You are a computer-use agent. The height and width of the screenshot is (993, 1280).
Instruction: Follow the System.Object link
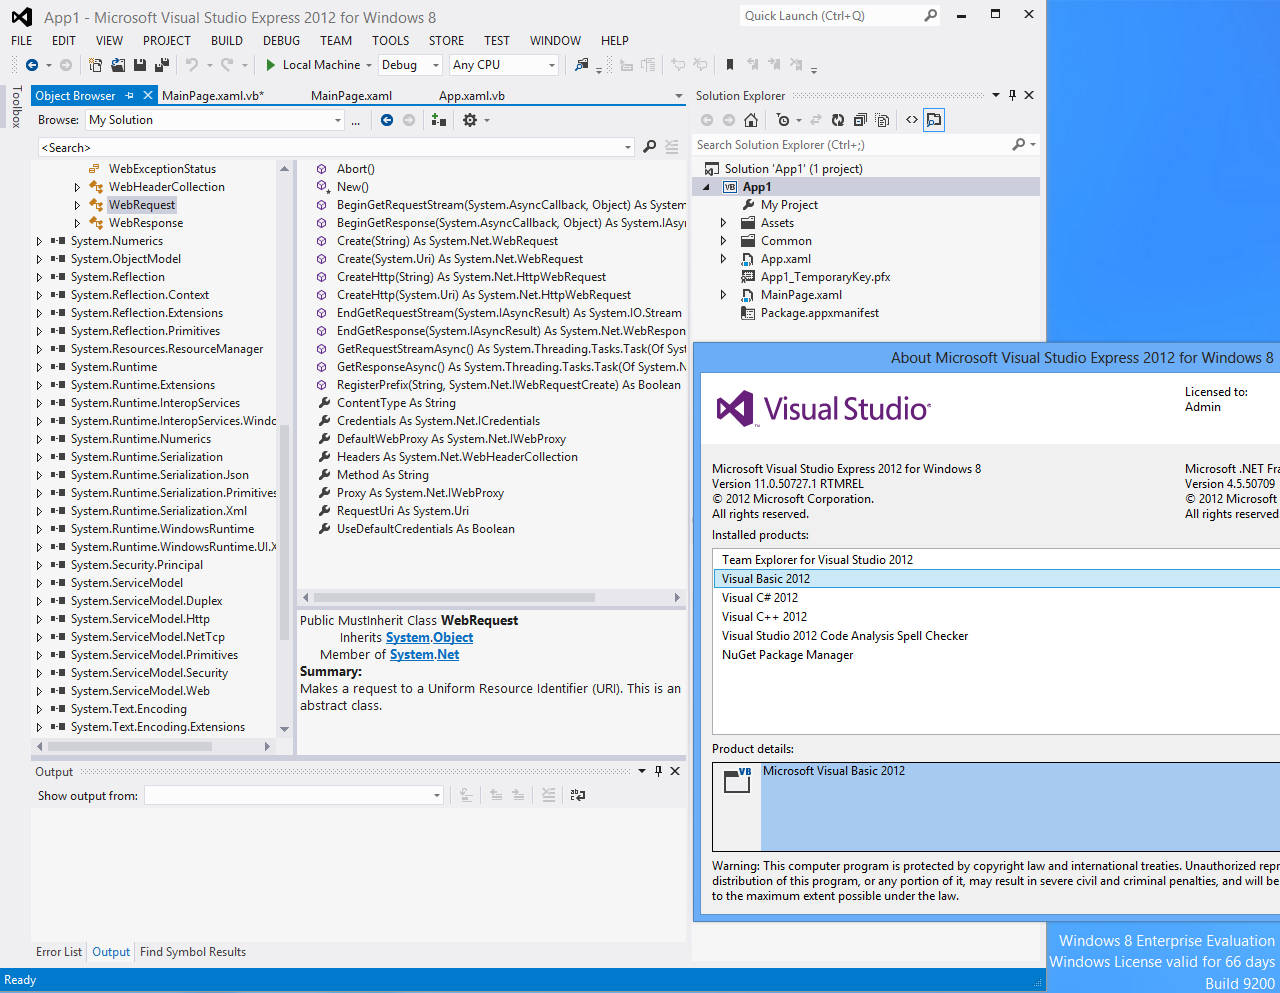(429, 638)
